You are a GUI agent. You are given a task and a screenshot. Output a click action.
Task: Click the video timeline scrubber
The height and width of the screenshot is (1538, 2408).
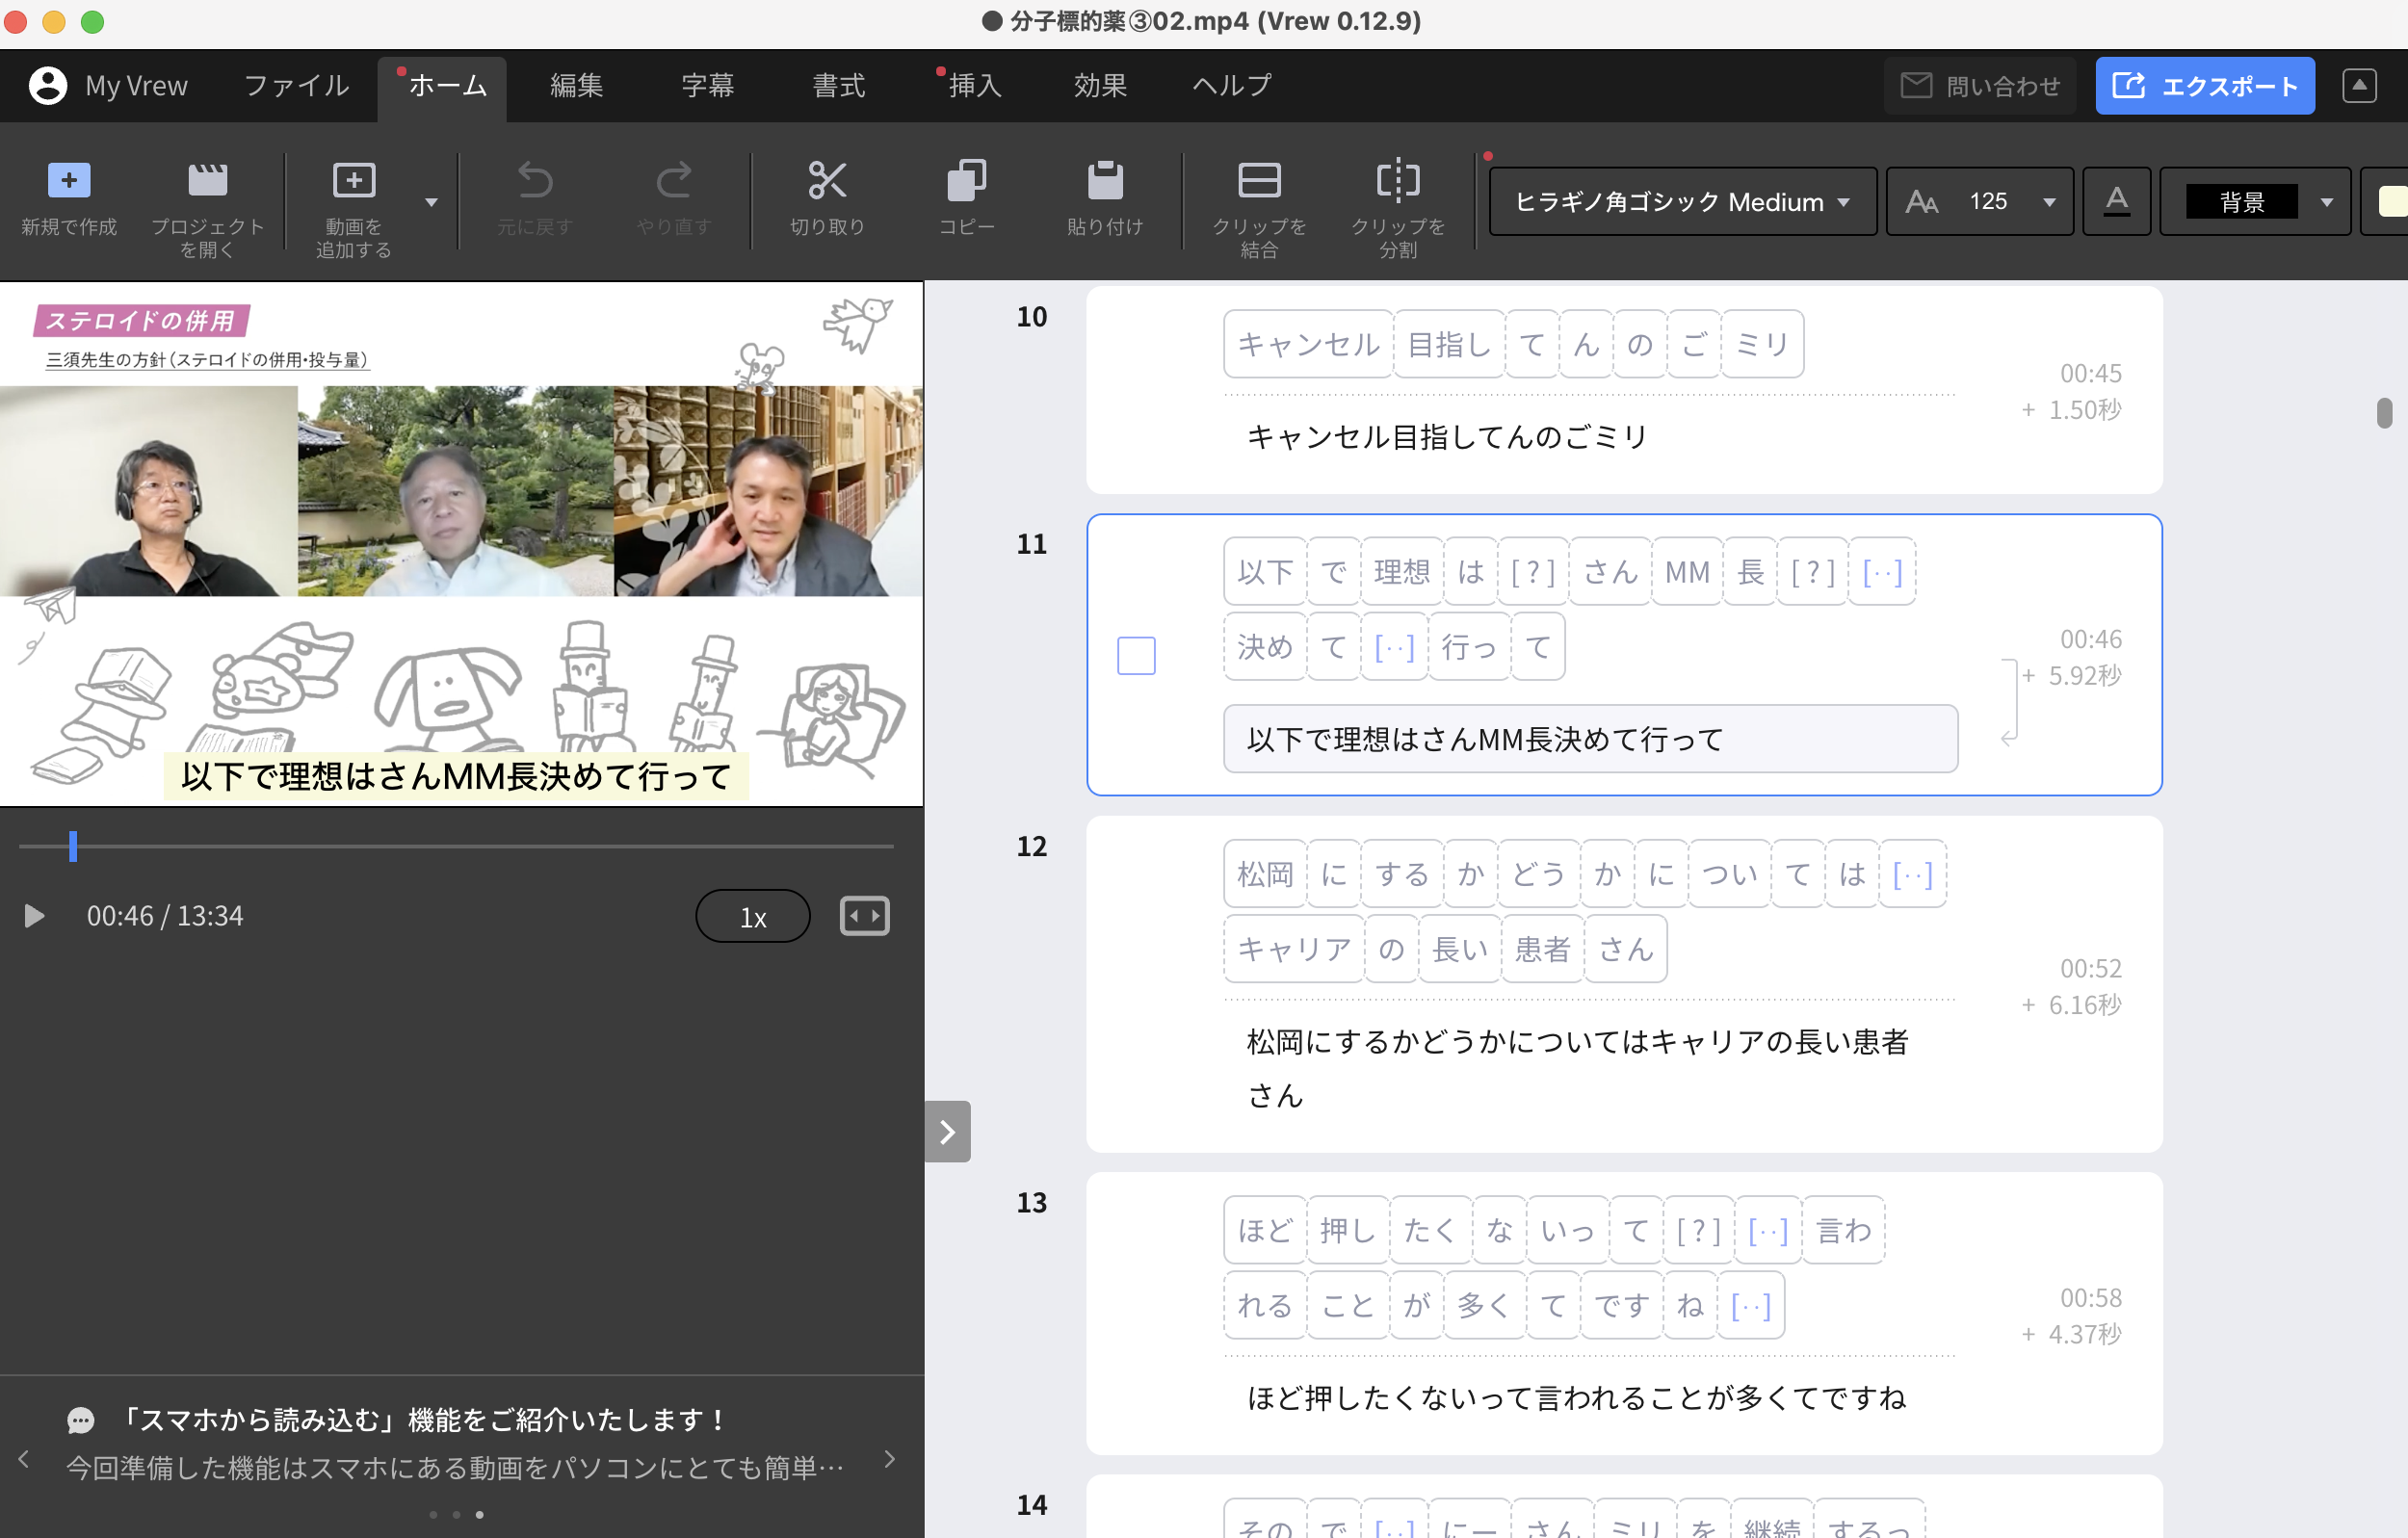[x=73, y=846]
